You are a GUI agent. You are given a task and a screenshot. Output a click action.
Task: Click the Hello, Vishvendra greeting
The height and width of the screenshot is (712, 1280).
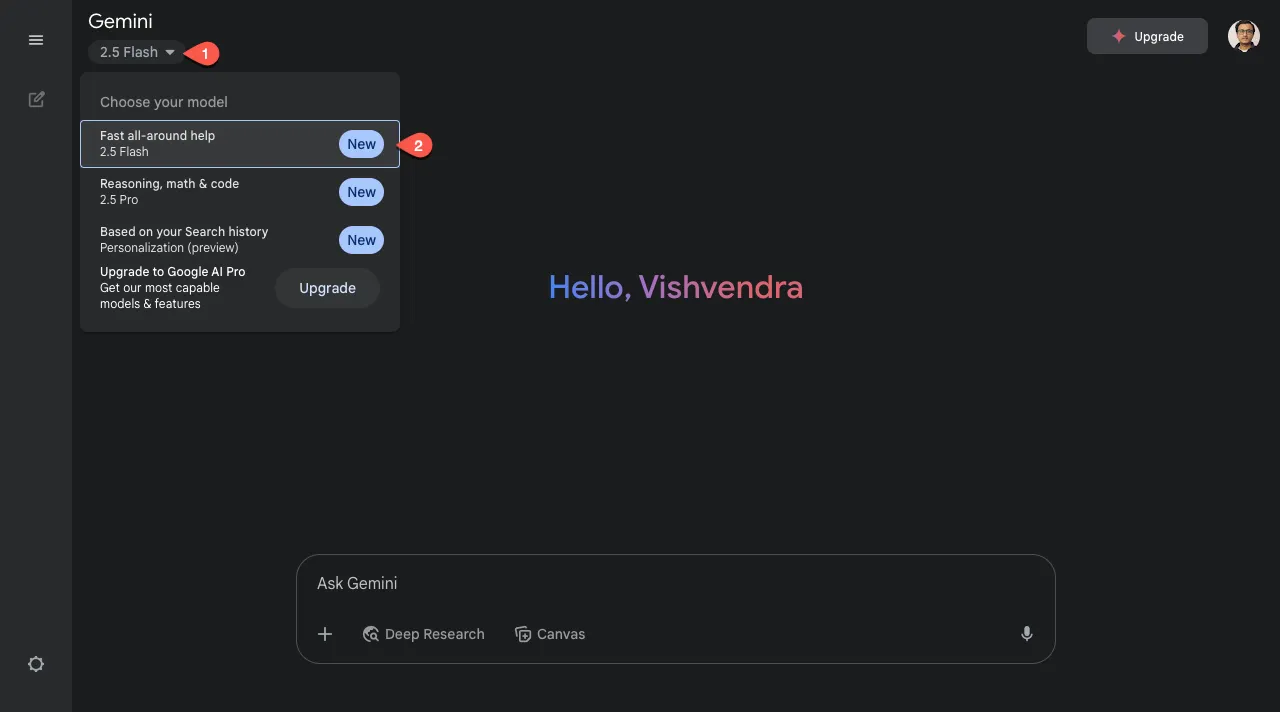(676, 288)
